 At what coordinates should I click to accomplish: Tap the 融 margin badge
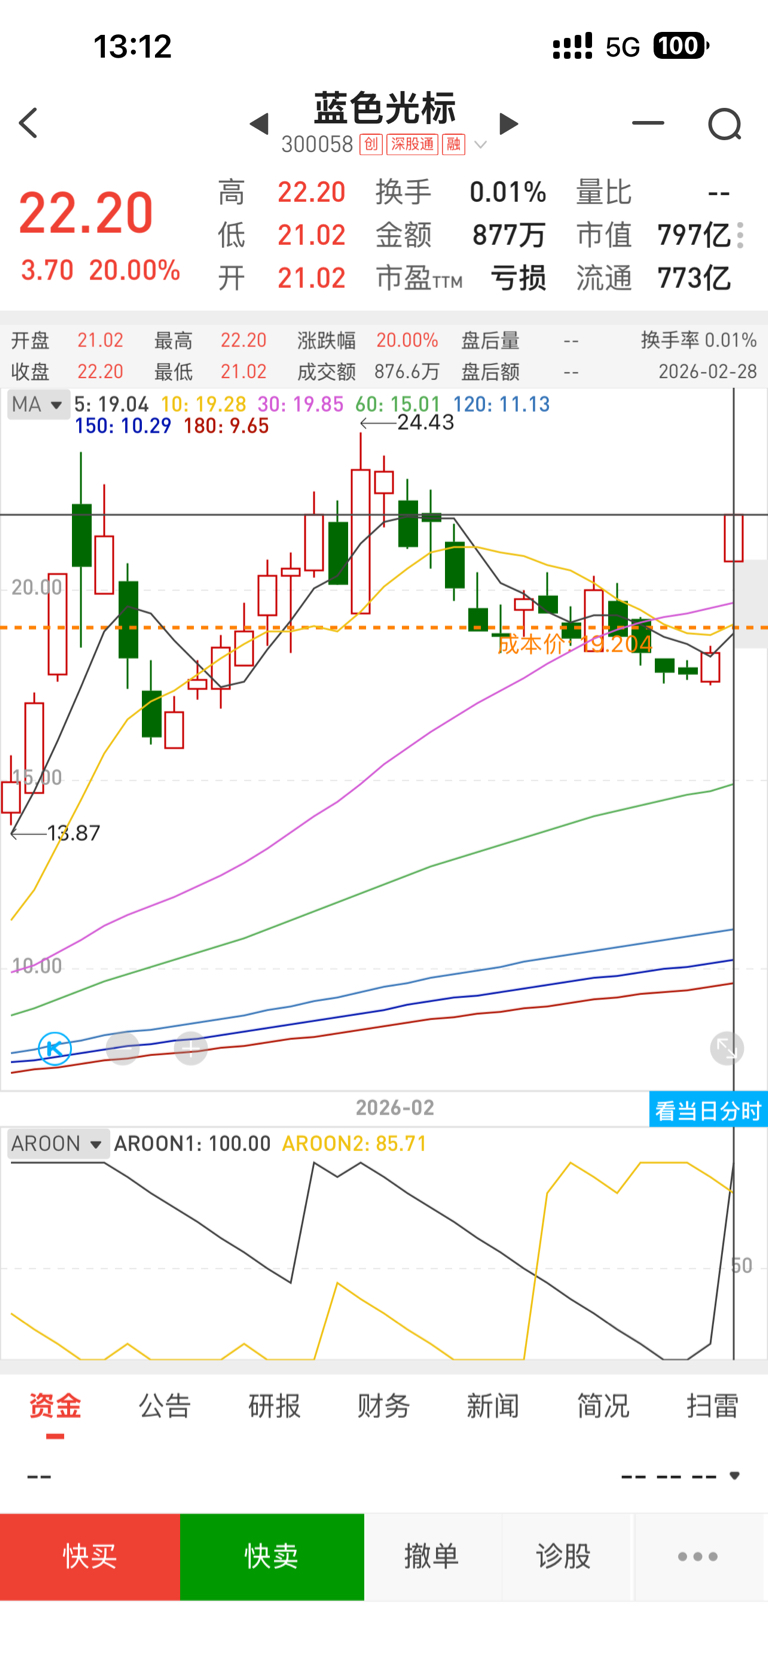click(454, 144)
